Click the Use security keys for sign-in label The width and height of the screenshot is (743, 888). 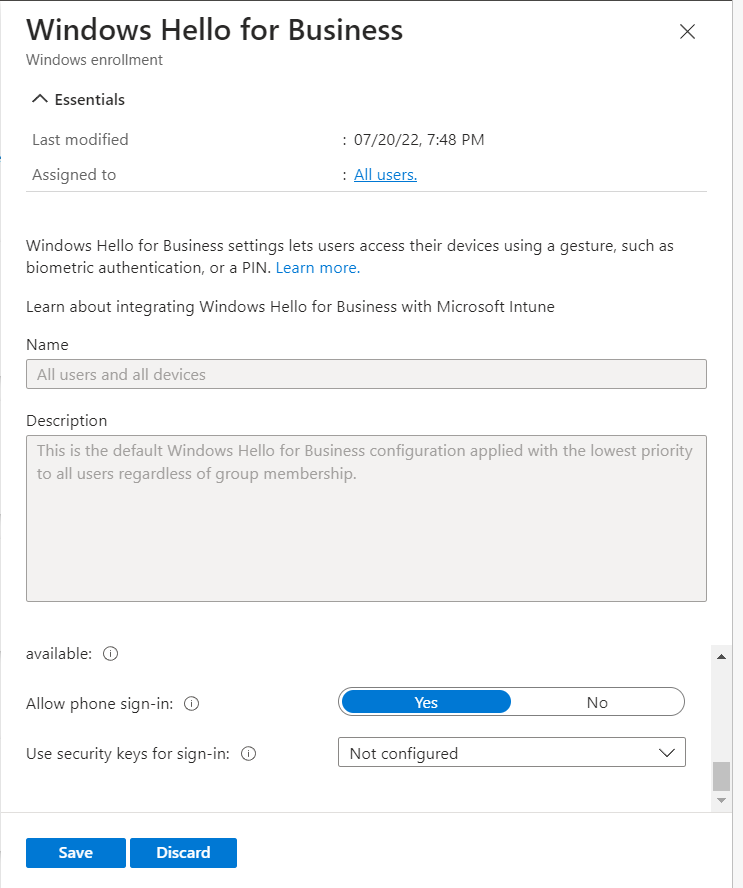(x=128, y=753)
